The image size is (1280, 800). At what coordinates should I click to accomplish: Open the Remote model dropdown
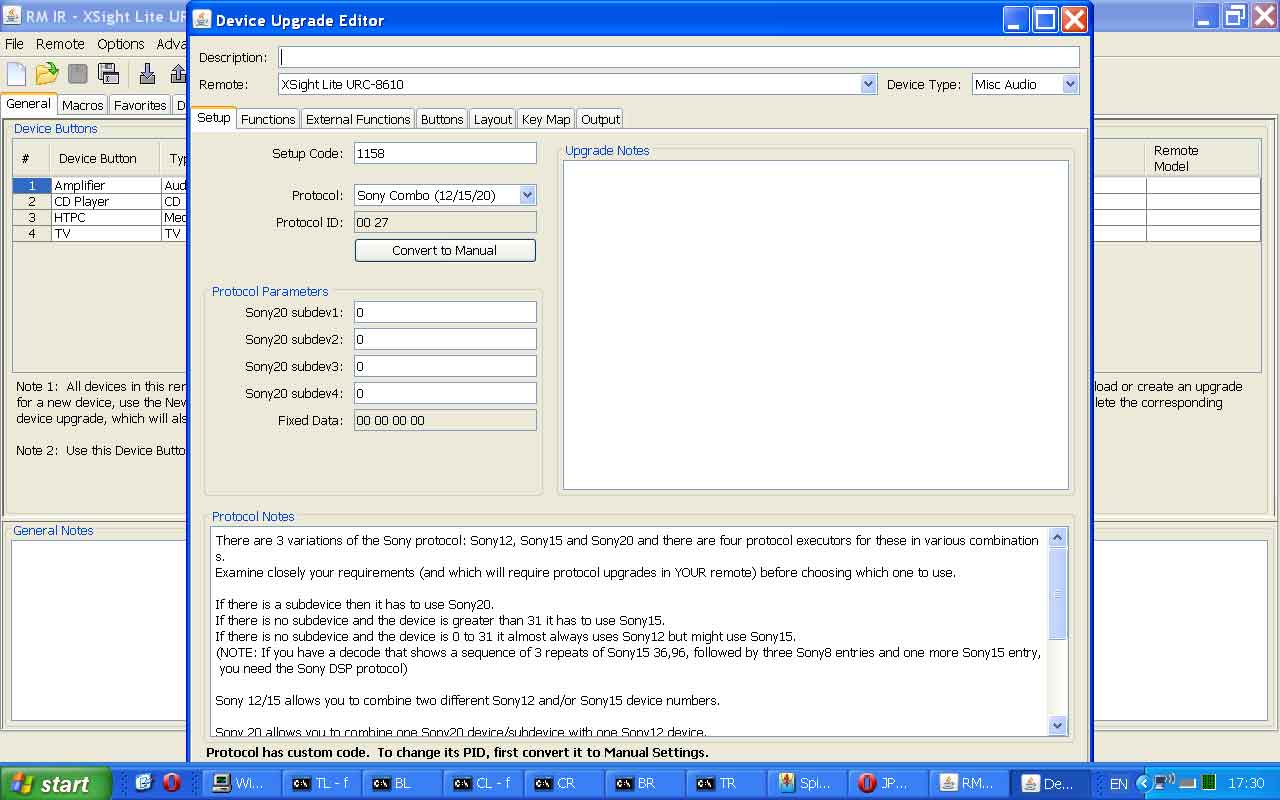tap(868, 85)
